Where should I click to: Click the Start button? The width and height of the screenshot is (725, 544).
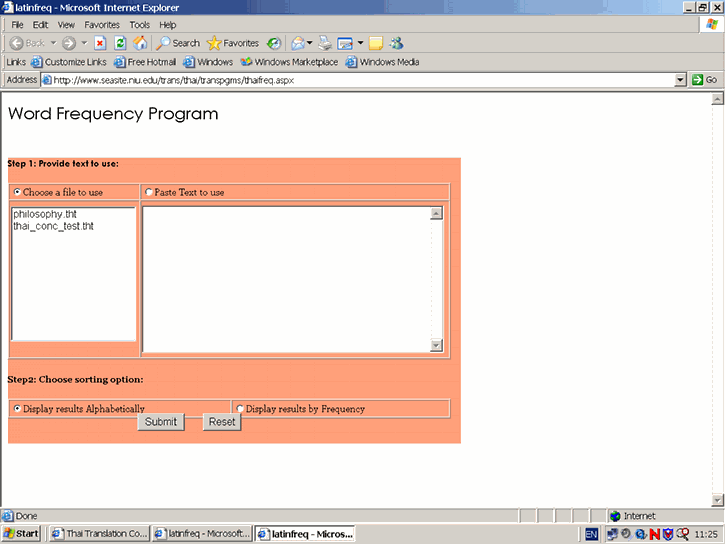click(21, 534)
